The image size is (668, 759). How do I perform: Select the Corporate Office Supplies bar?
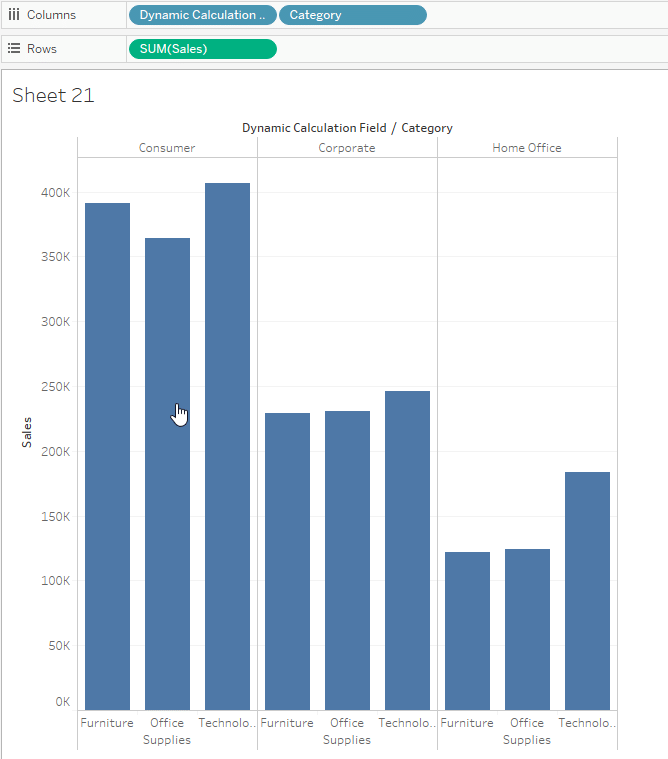[x=347, y=560]
